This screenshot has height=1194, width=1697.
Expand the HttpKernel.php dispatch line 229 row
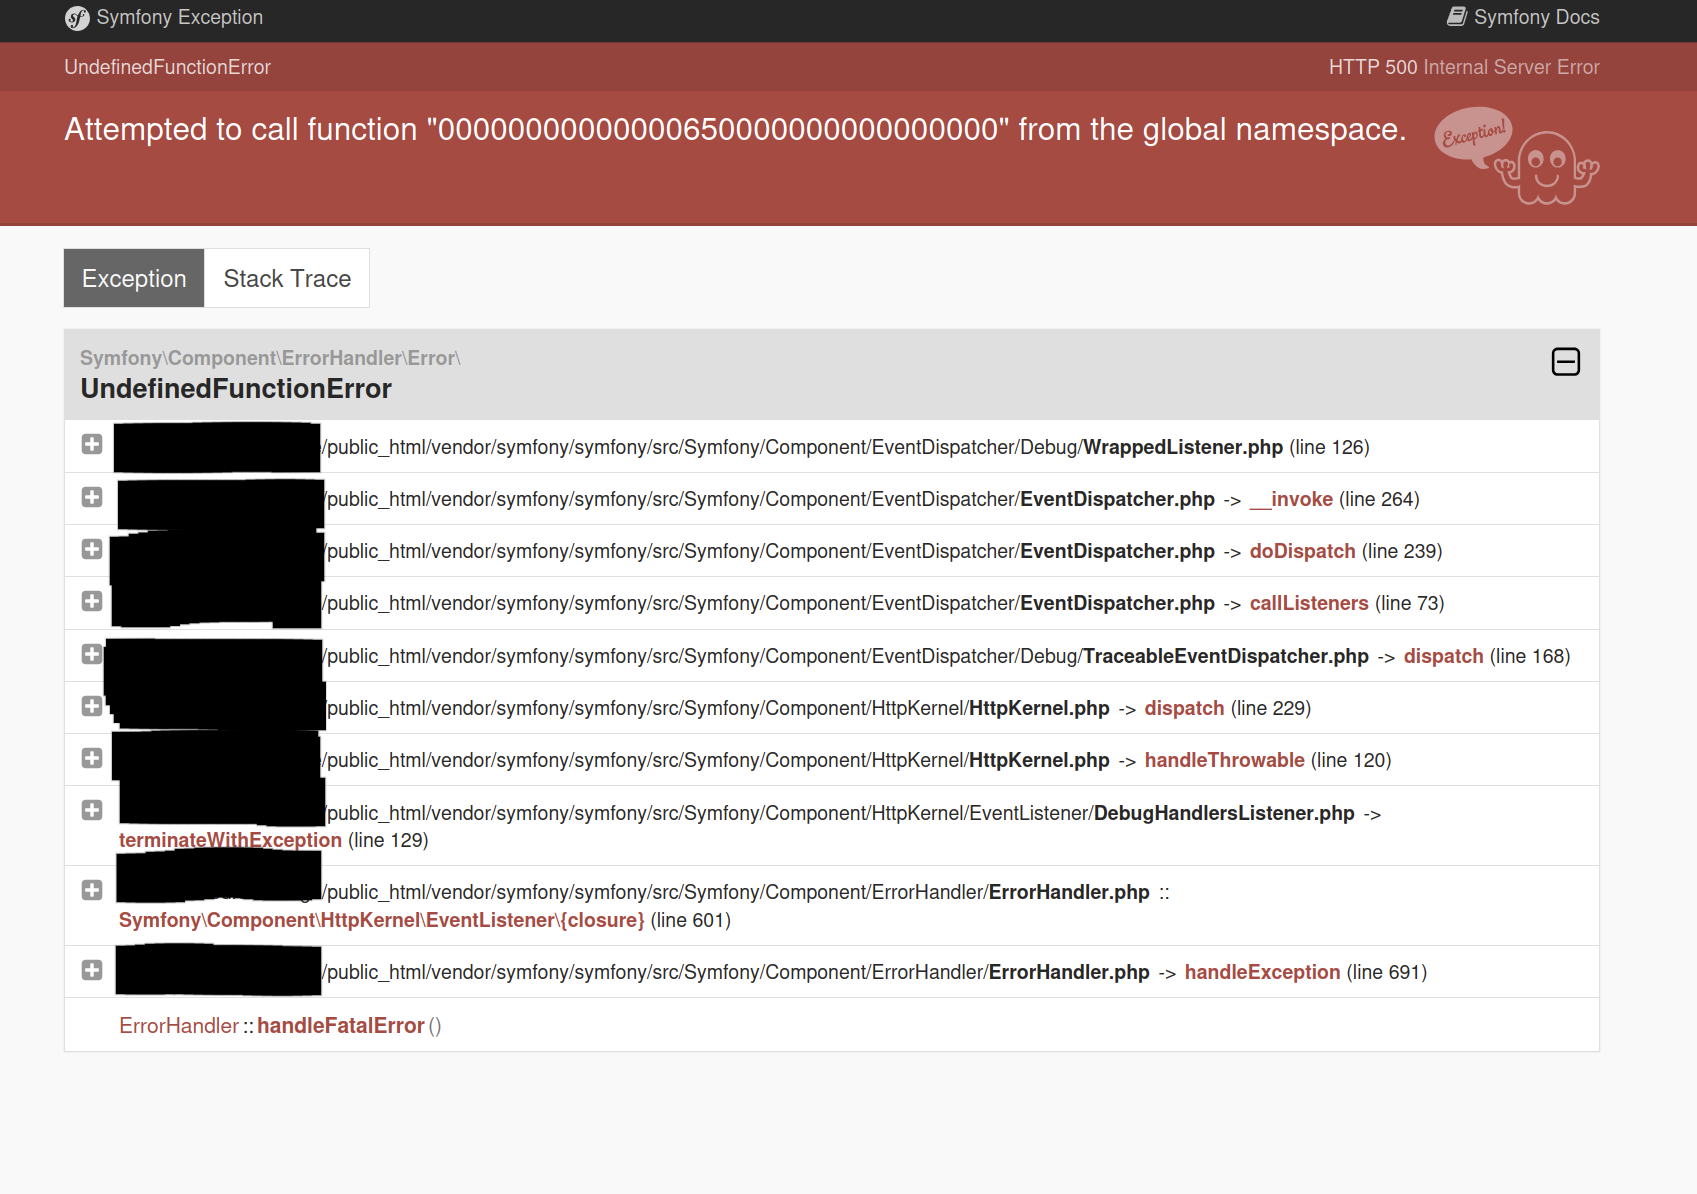(92, 706)
